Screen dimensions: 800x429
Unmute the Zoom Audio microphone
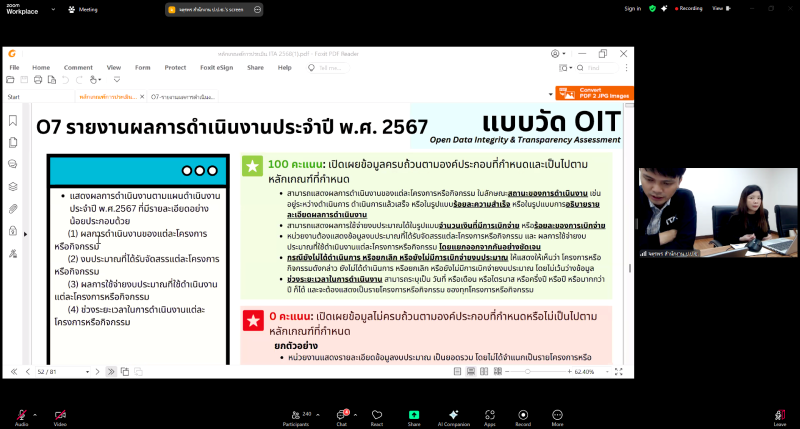(x=21, y=414)
